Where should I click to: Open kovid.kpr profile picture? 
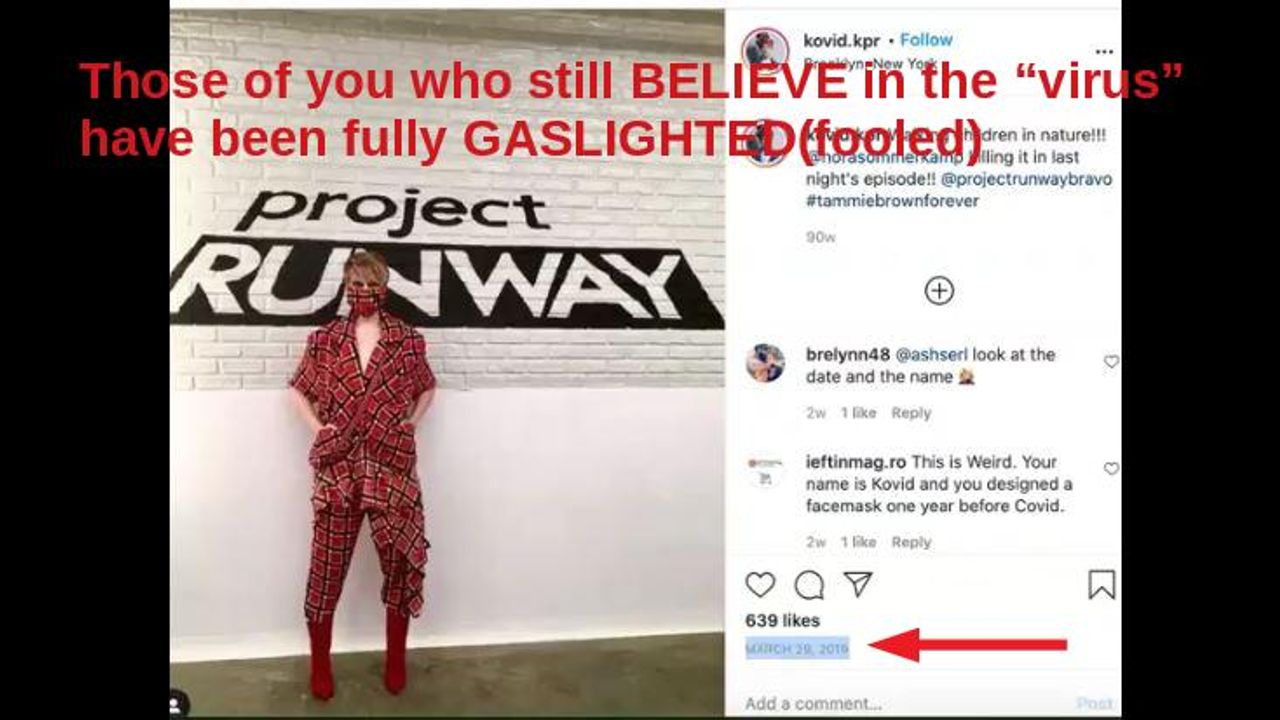coord(764,48)
